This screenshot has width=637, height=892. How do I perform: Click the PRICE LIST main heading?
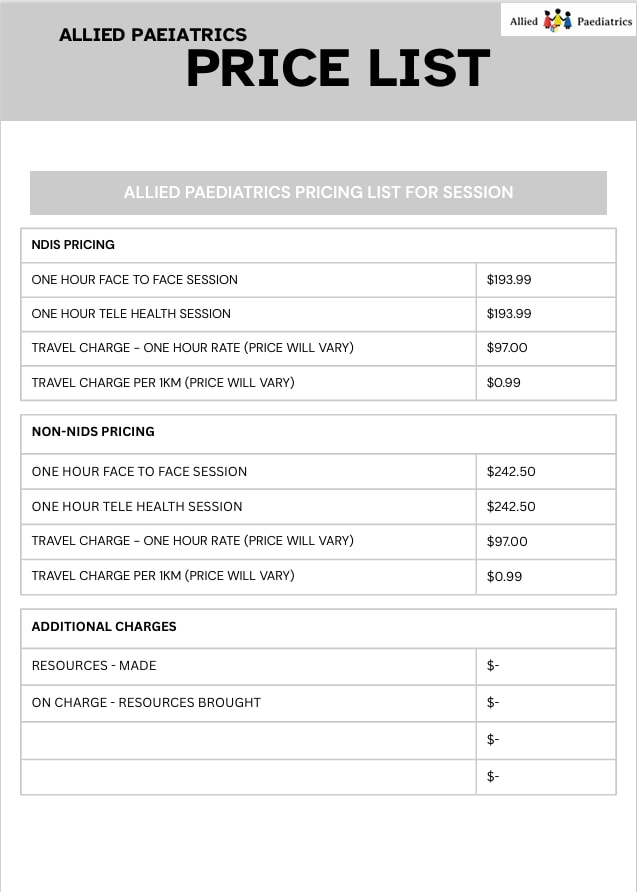click(338, 69)
